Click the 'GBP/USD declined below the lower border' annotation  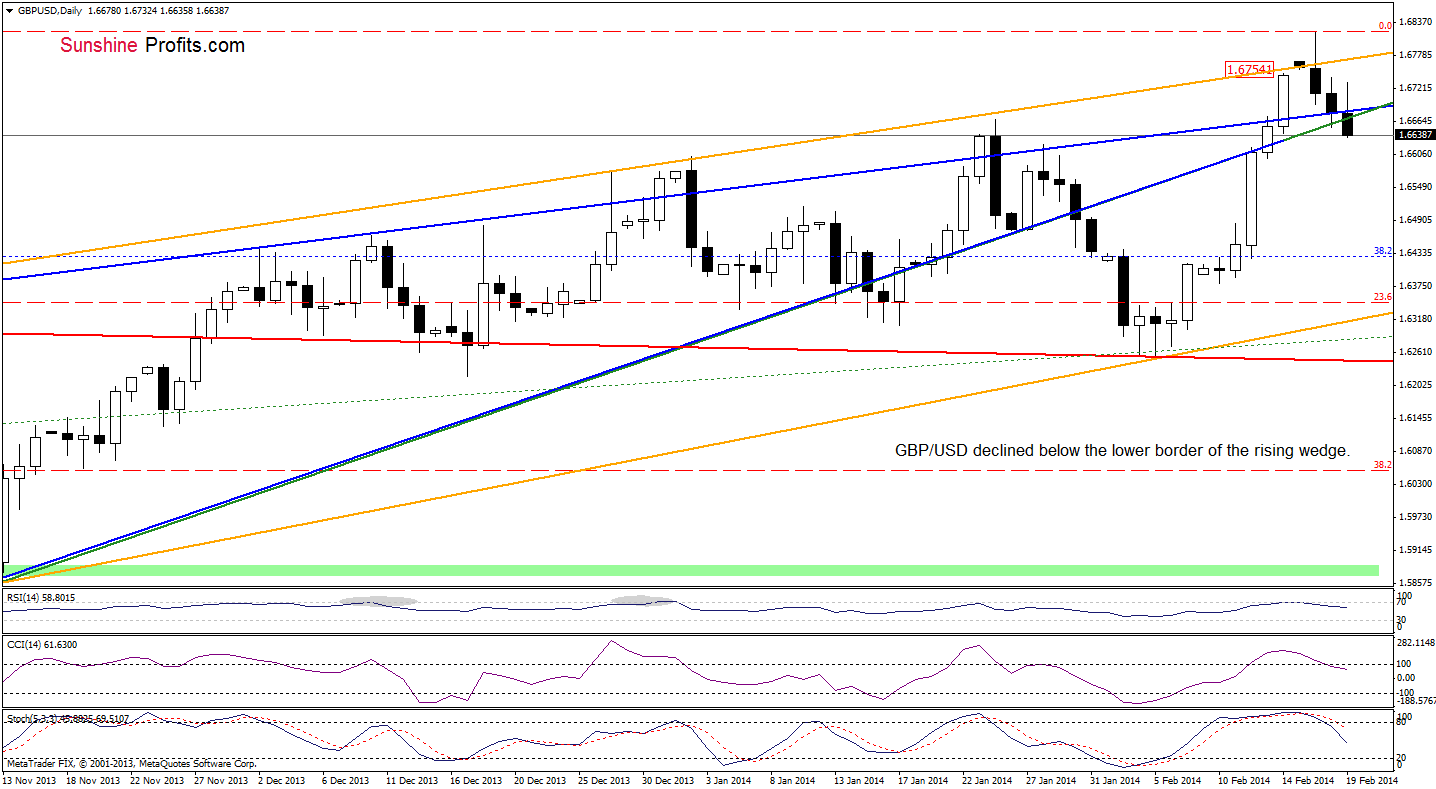pos(1122,451)
